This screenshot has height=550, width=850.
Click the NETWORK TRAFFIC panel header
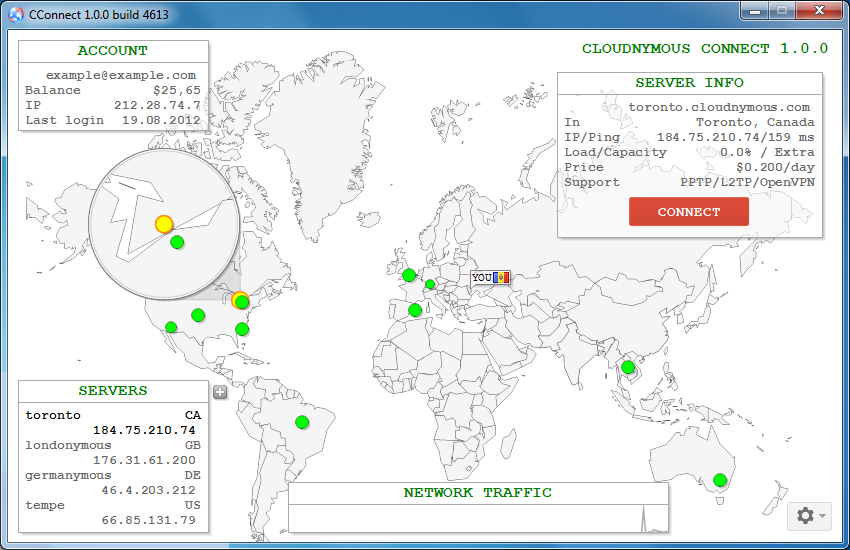pyautogui.click(x=478, y=493)
